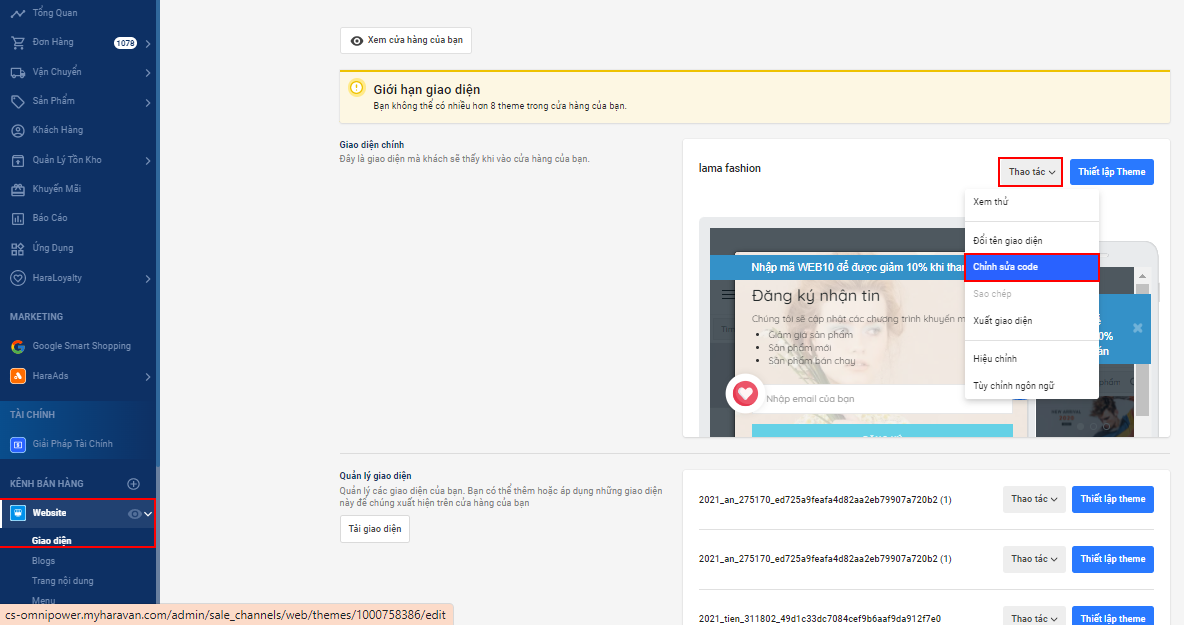Viewport: 1184px width, 625px height.
Task: Click the Ứng Dụng apps icon
Action: tap(17, 248)
